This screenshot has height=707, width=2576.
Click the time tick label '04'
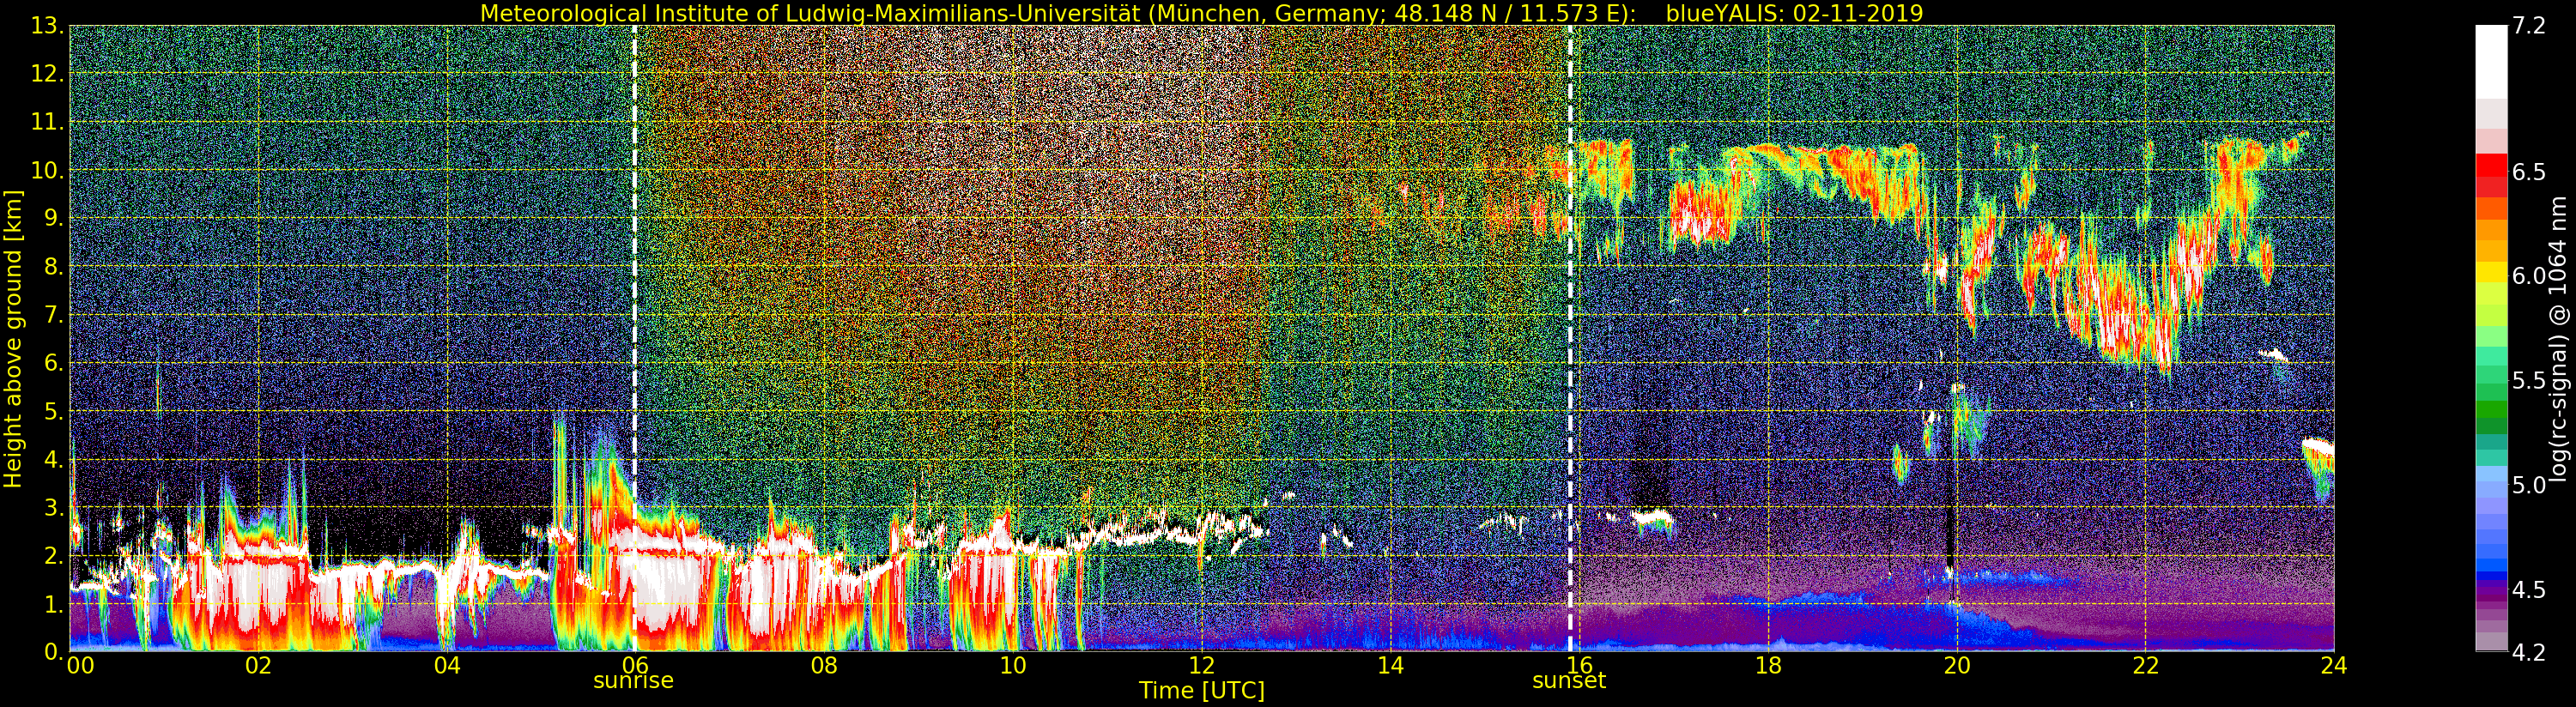point(447,665)
